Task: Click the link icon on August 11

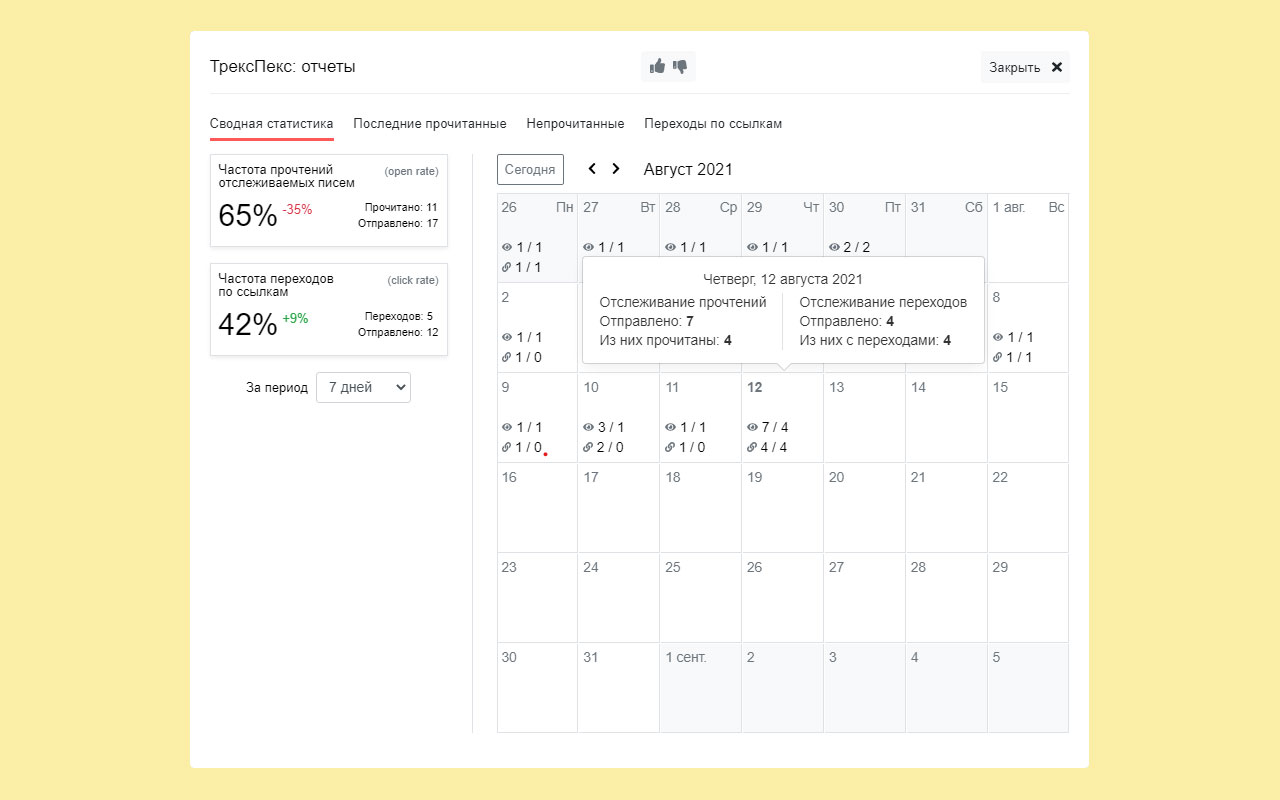Action: (670, 447)
